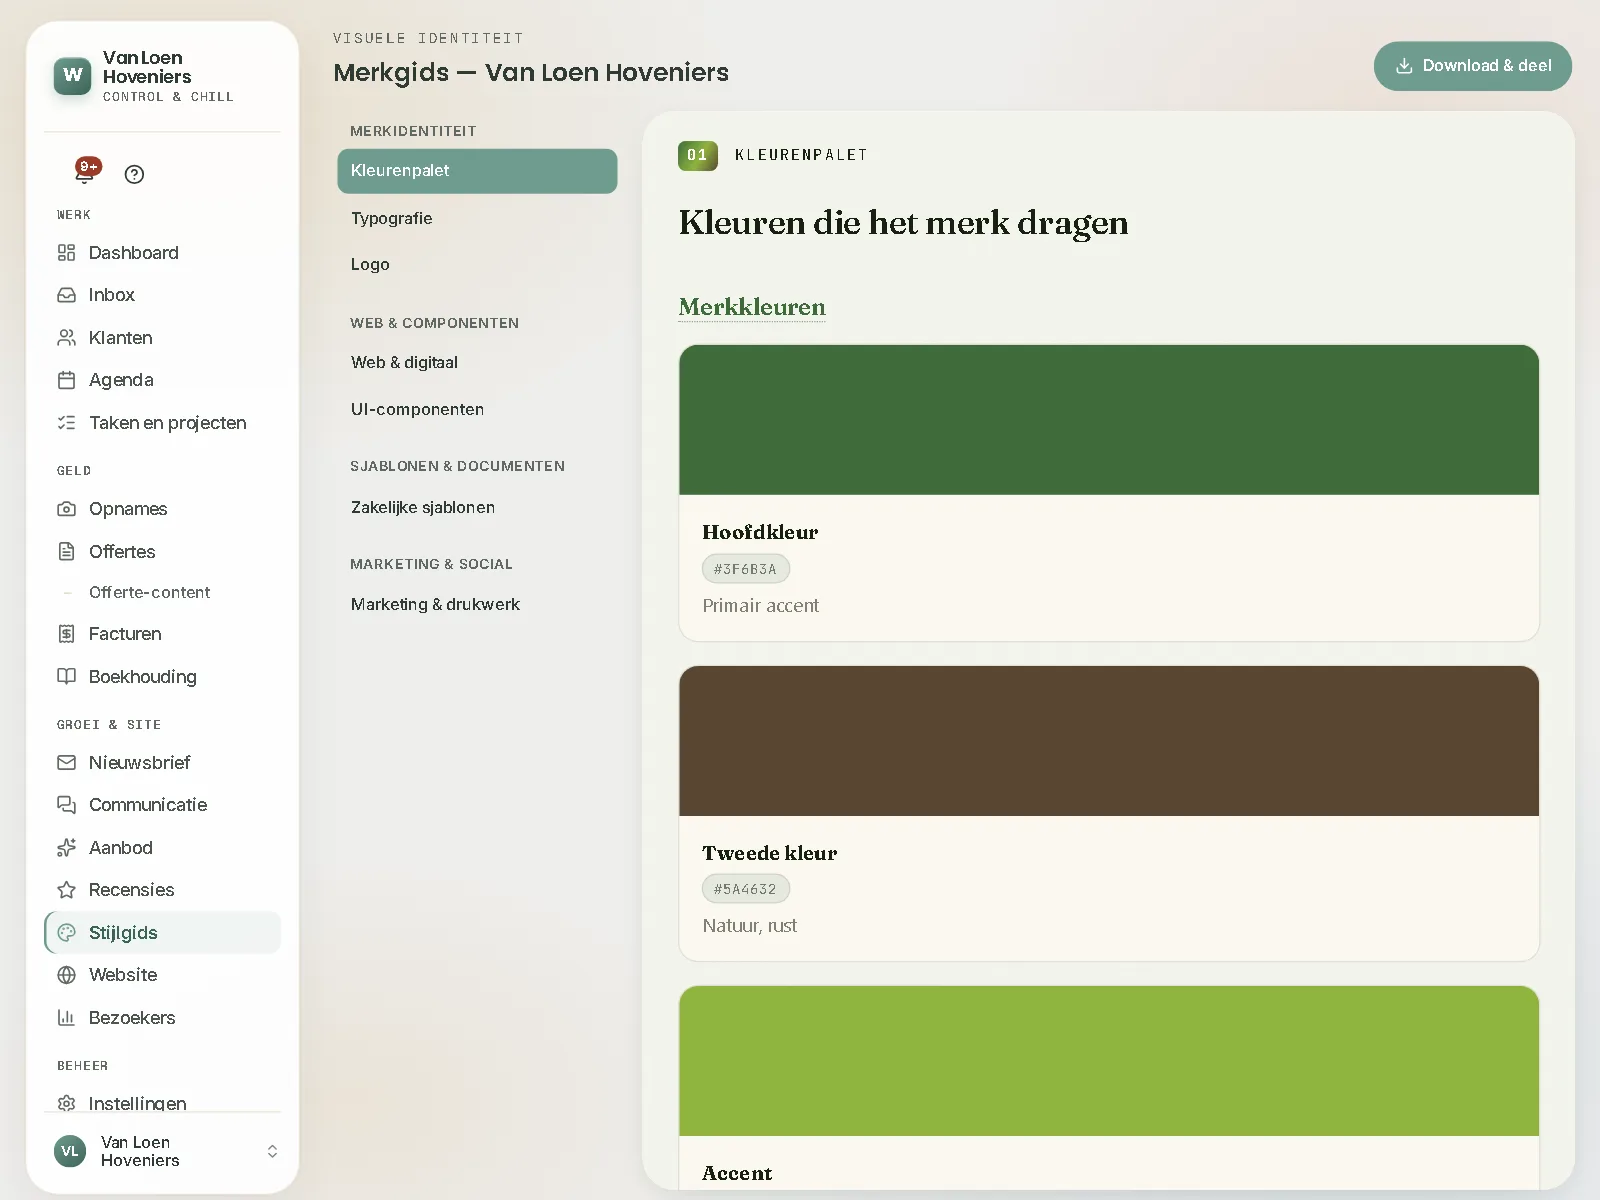
Task: Click the Boekhouding book icon
Action: pos(66,677)
